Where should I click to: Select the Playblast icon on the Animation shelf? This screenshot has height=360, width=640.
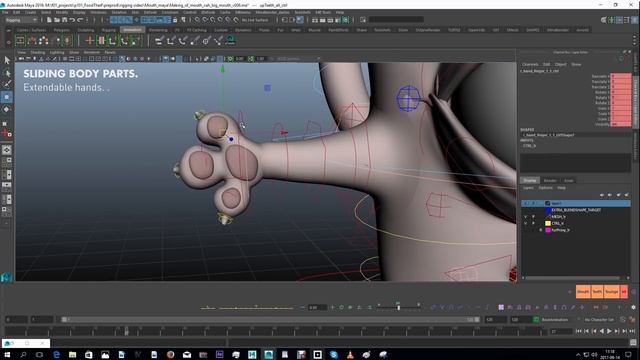pyautogui.click(x=20, y=40)
